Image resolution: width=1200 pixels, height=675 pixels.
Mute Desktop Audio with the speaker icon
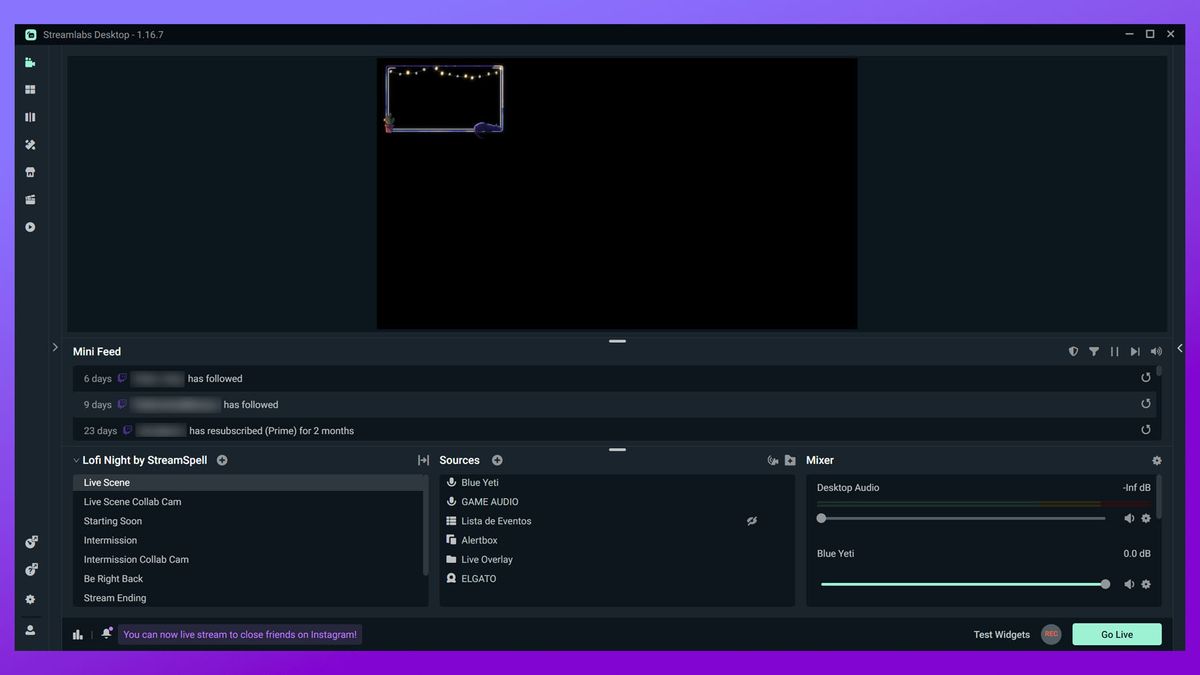pos(1129,518)
